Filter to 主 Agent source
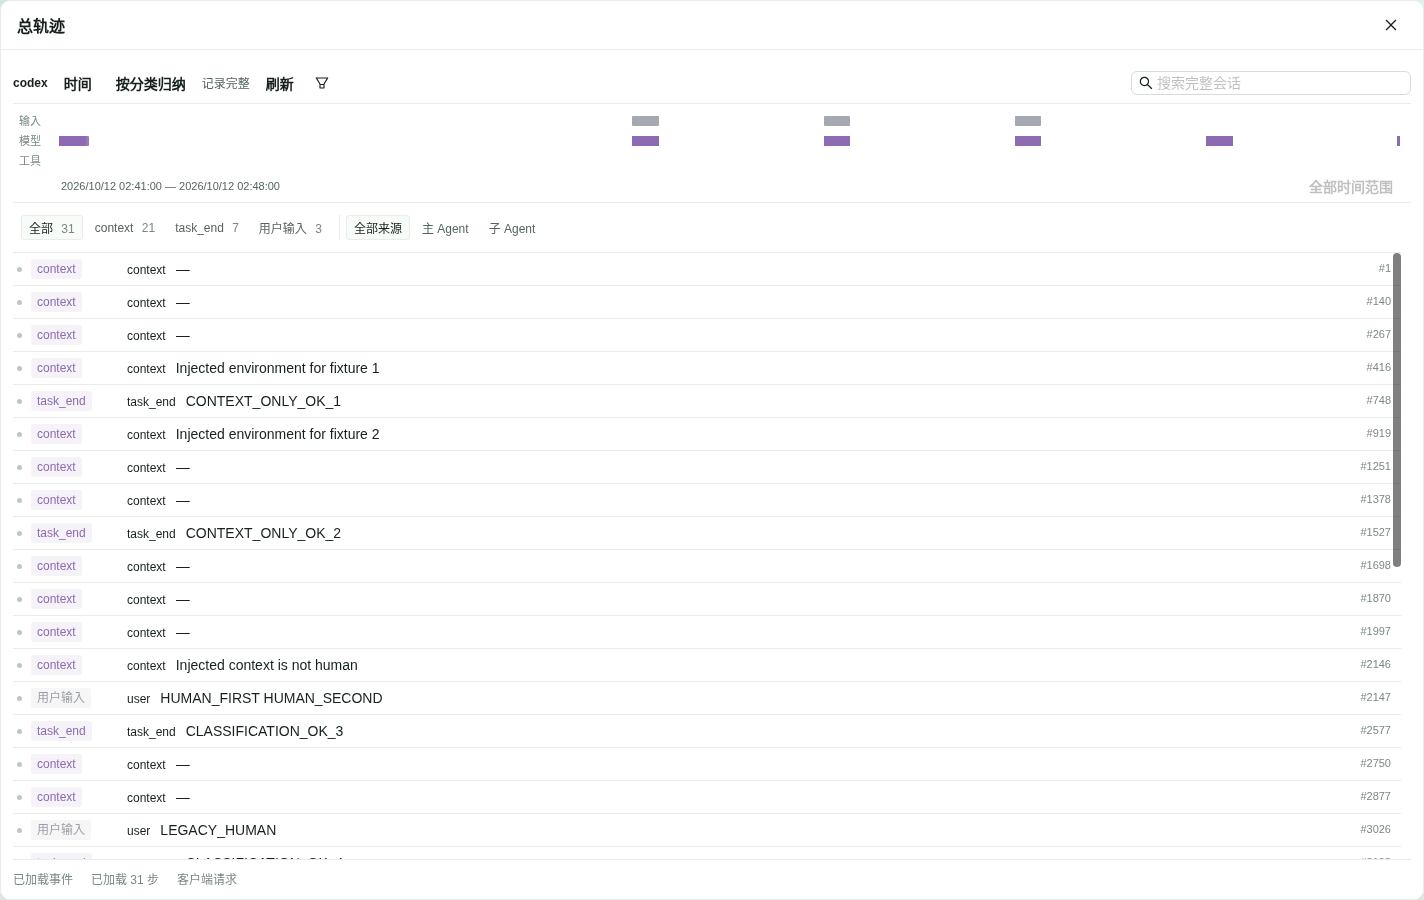The image size is (1424, 900). coord(445,229)
